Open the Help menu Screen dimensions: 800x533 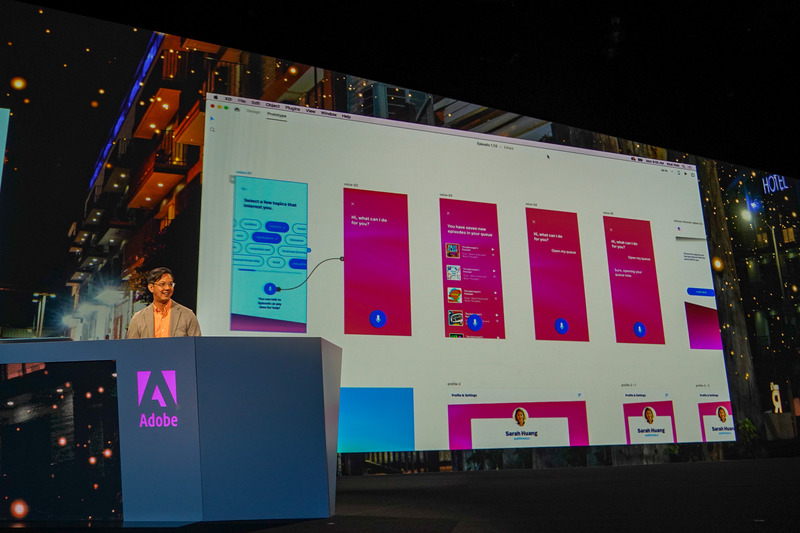point(346,116)
